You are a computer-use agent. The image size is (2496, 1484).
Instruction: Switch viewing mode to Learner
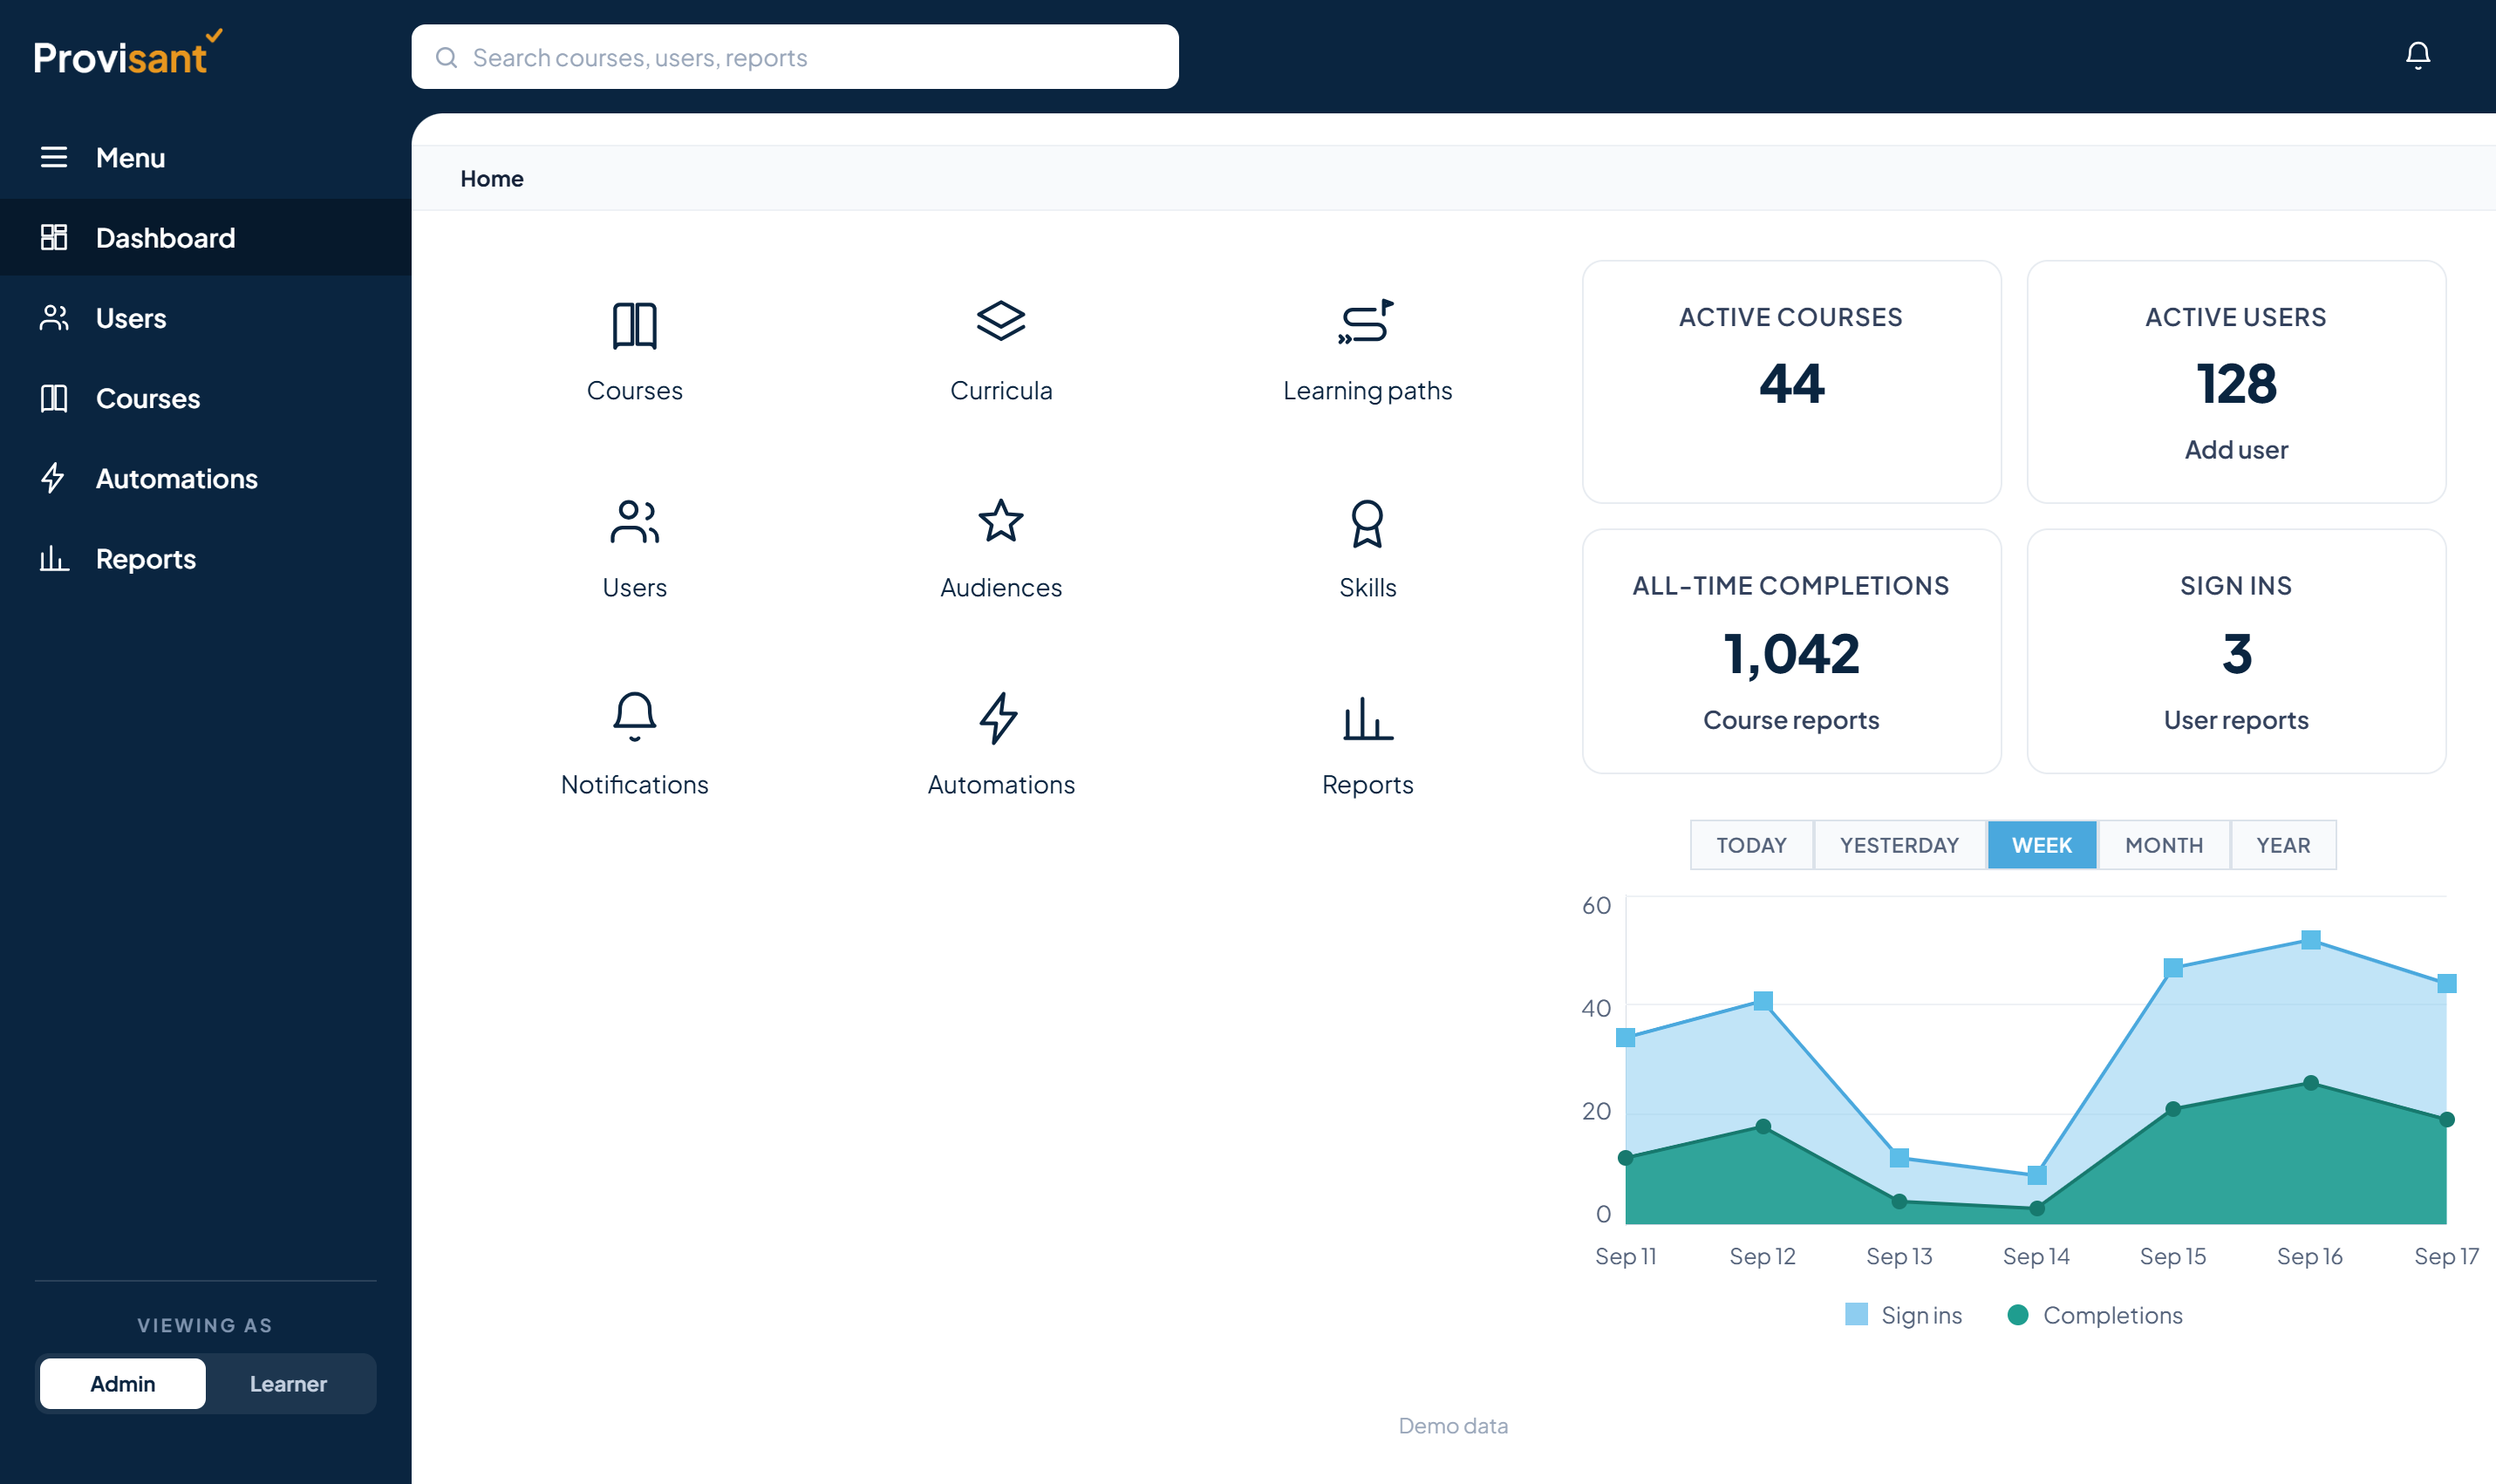point(288,1383)
